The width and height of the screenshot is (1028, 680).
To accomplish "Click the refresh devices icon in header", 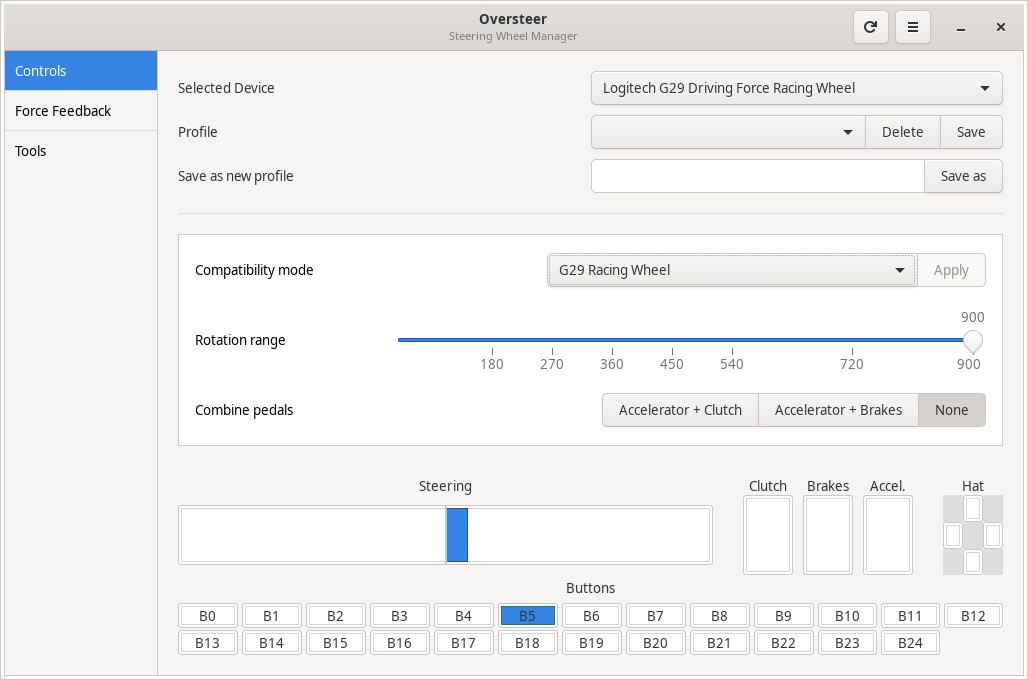I will tap(871, 28).
